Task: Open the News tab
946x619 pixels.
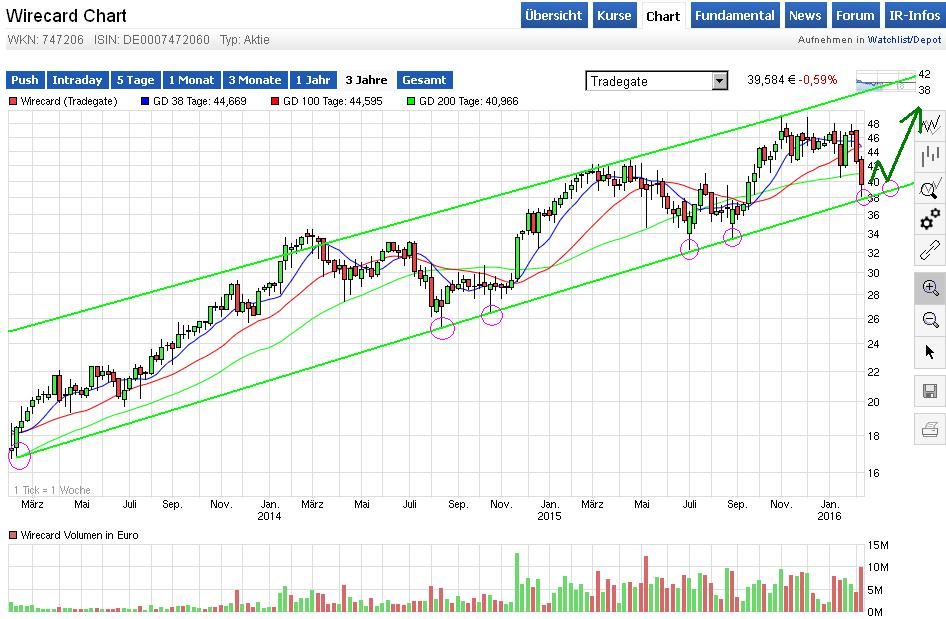Action: pos(805,16)
